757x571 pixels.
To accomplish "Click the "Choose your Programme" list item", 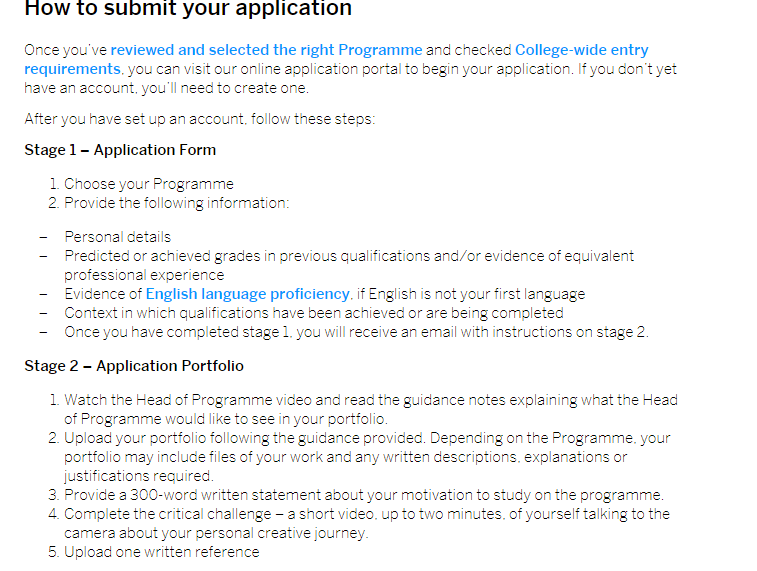I will click(x=148, y=184).
